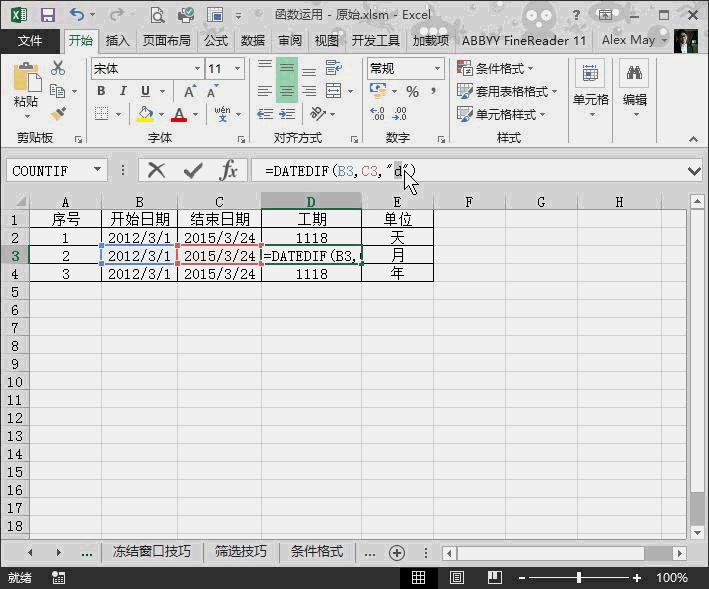Click Page Break Preview view button
Image resolution: width=709 pixels, height=589 pixels.
495,577
